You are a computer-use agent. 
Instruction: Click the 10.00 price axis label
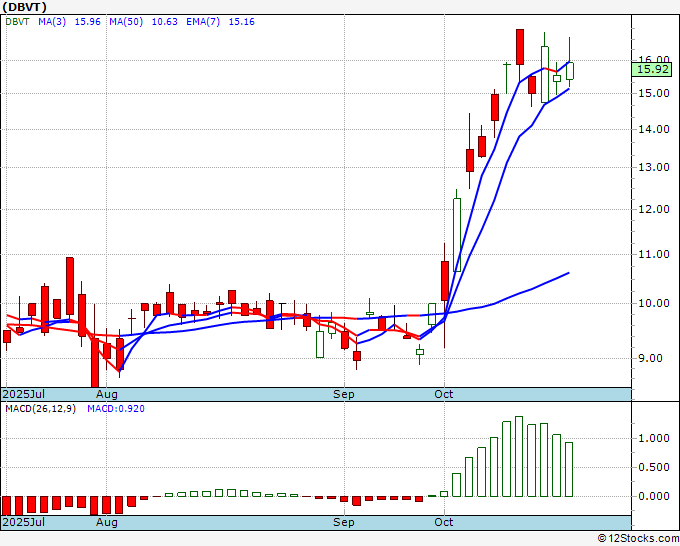tap(654, 304)
